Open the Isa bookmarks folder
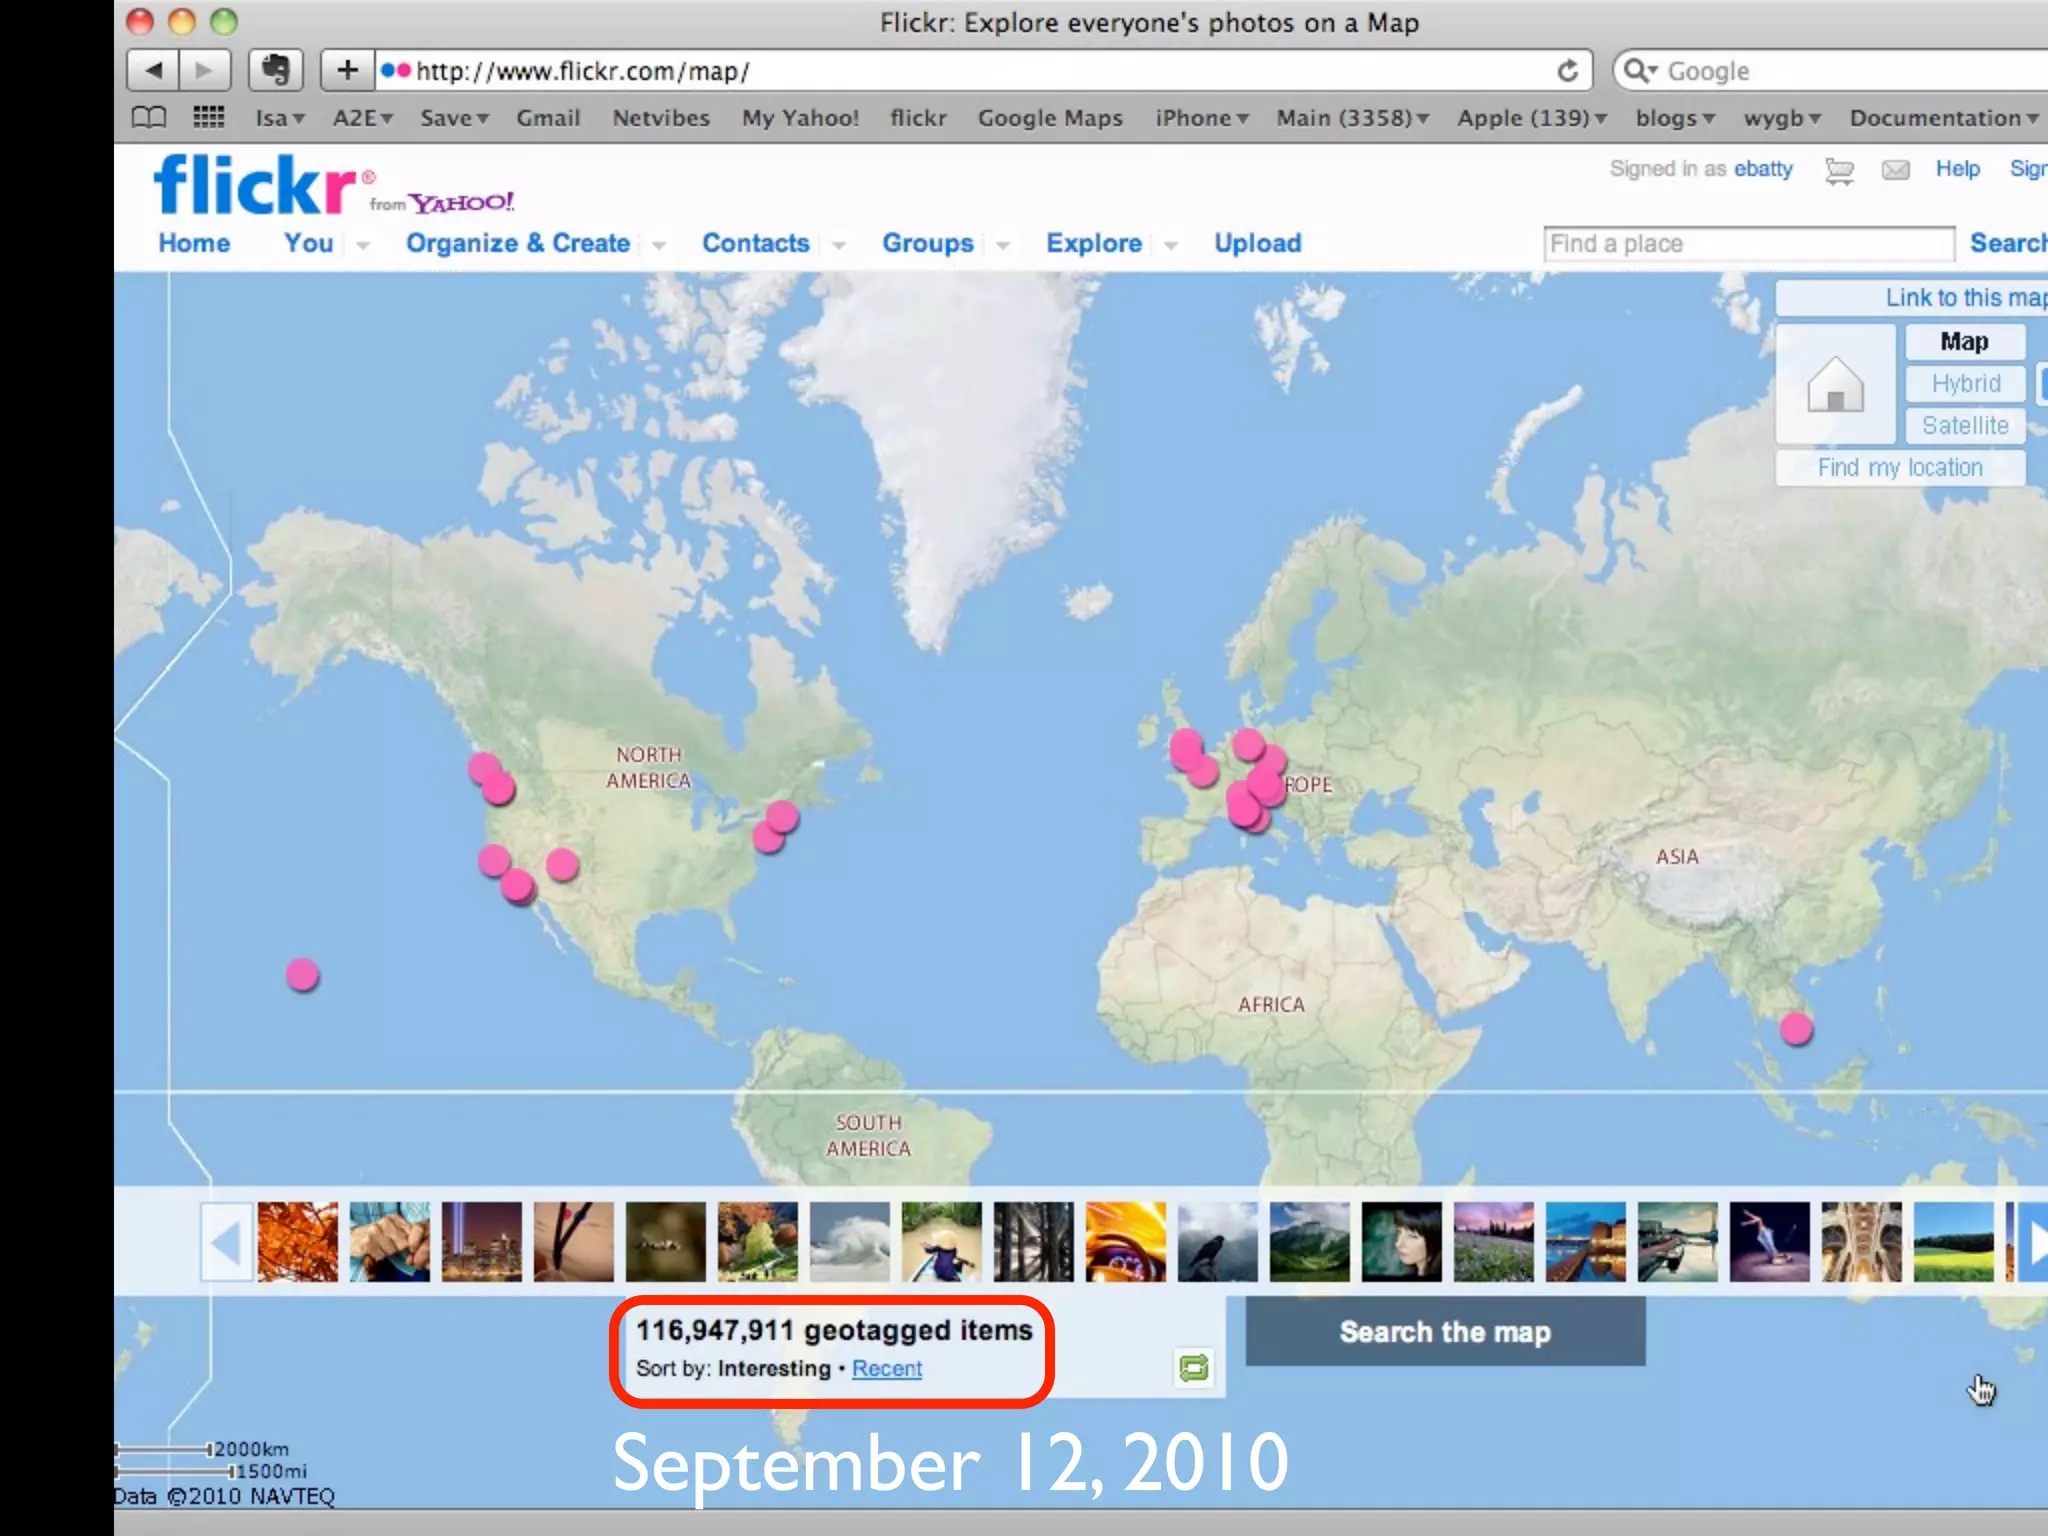2048x1536 pixels. tap(279, 118)
